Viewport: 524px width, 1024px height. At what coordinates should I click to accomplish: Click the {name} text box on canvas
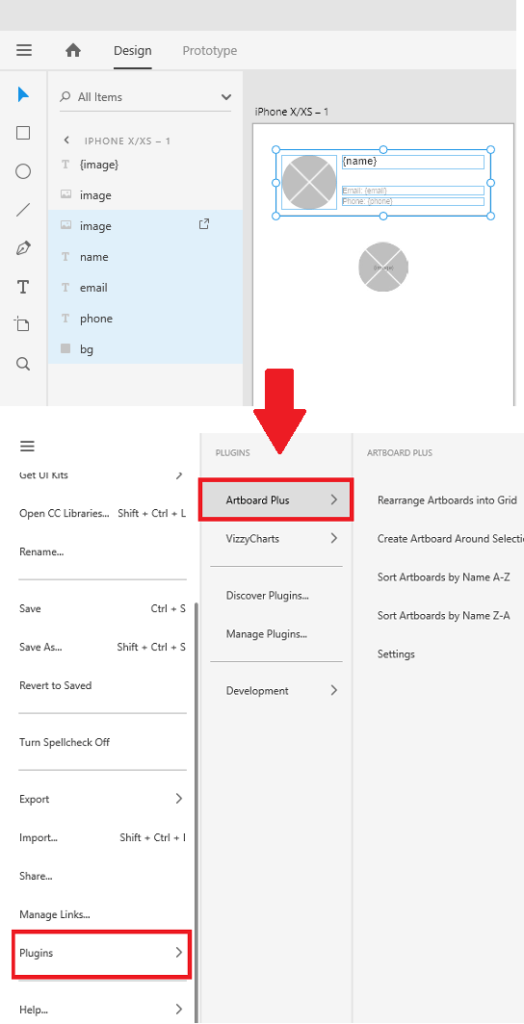[x=413, y=162]
